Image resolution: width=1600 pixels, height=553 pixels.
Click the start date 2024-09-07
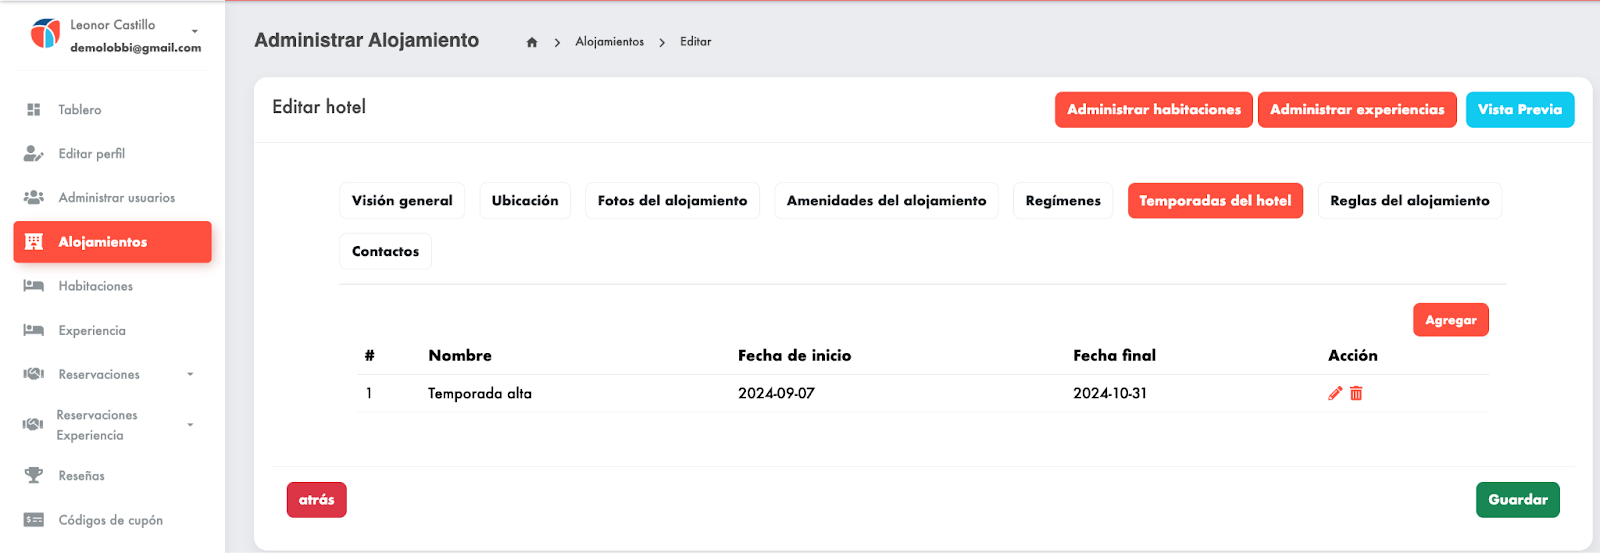click(x=776, y=393)
